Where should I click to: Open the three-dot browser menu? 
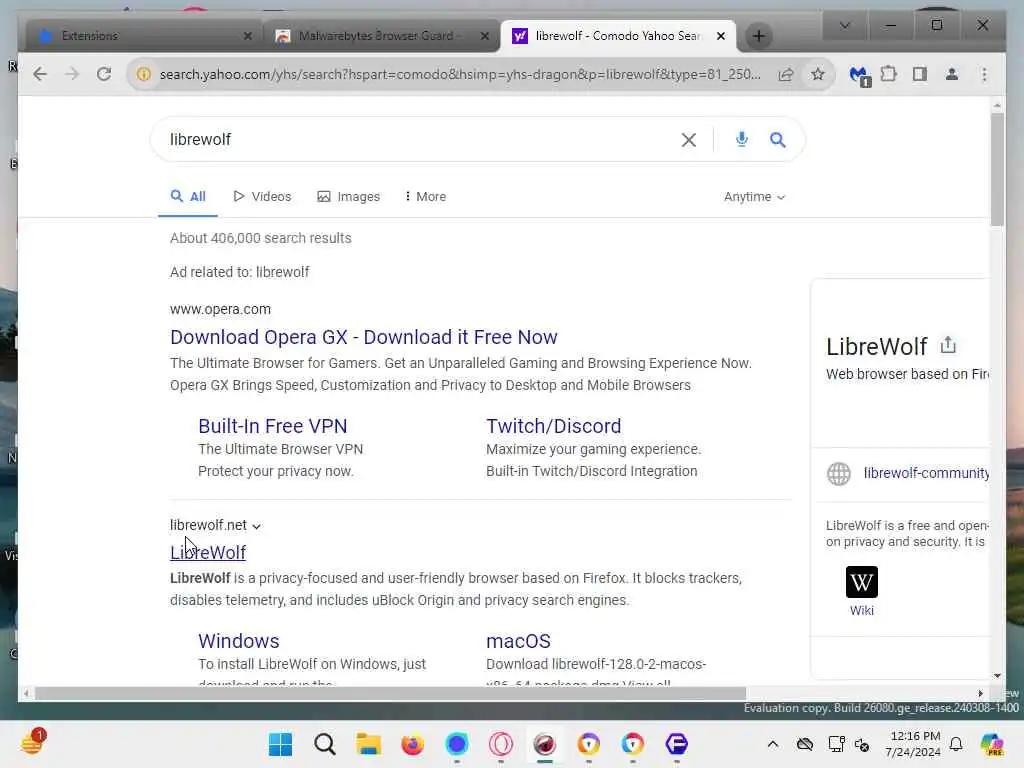click(984, 74)
